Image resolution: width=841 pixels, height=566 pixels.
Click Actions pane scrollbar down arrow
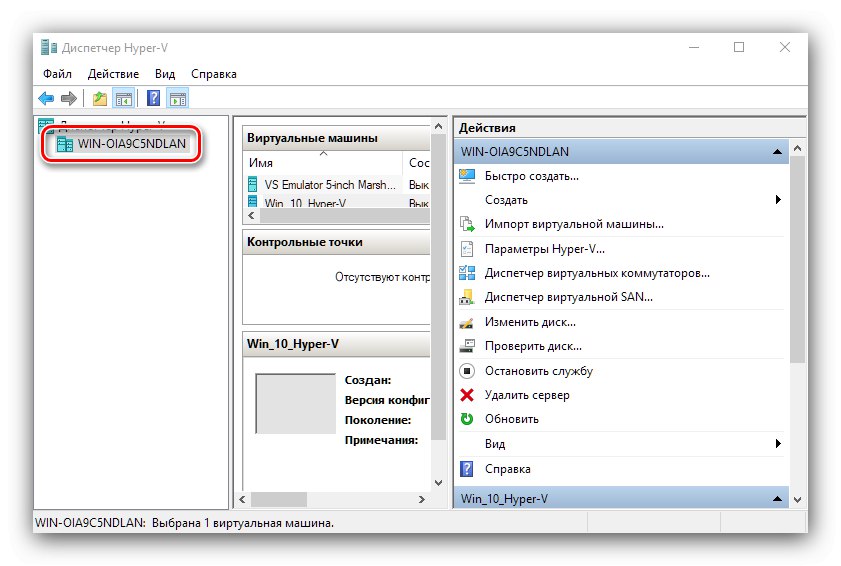(798, 499)
